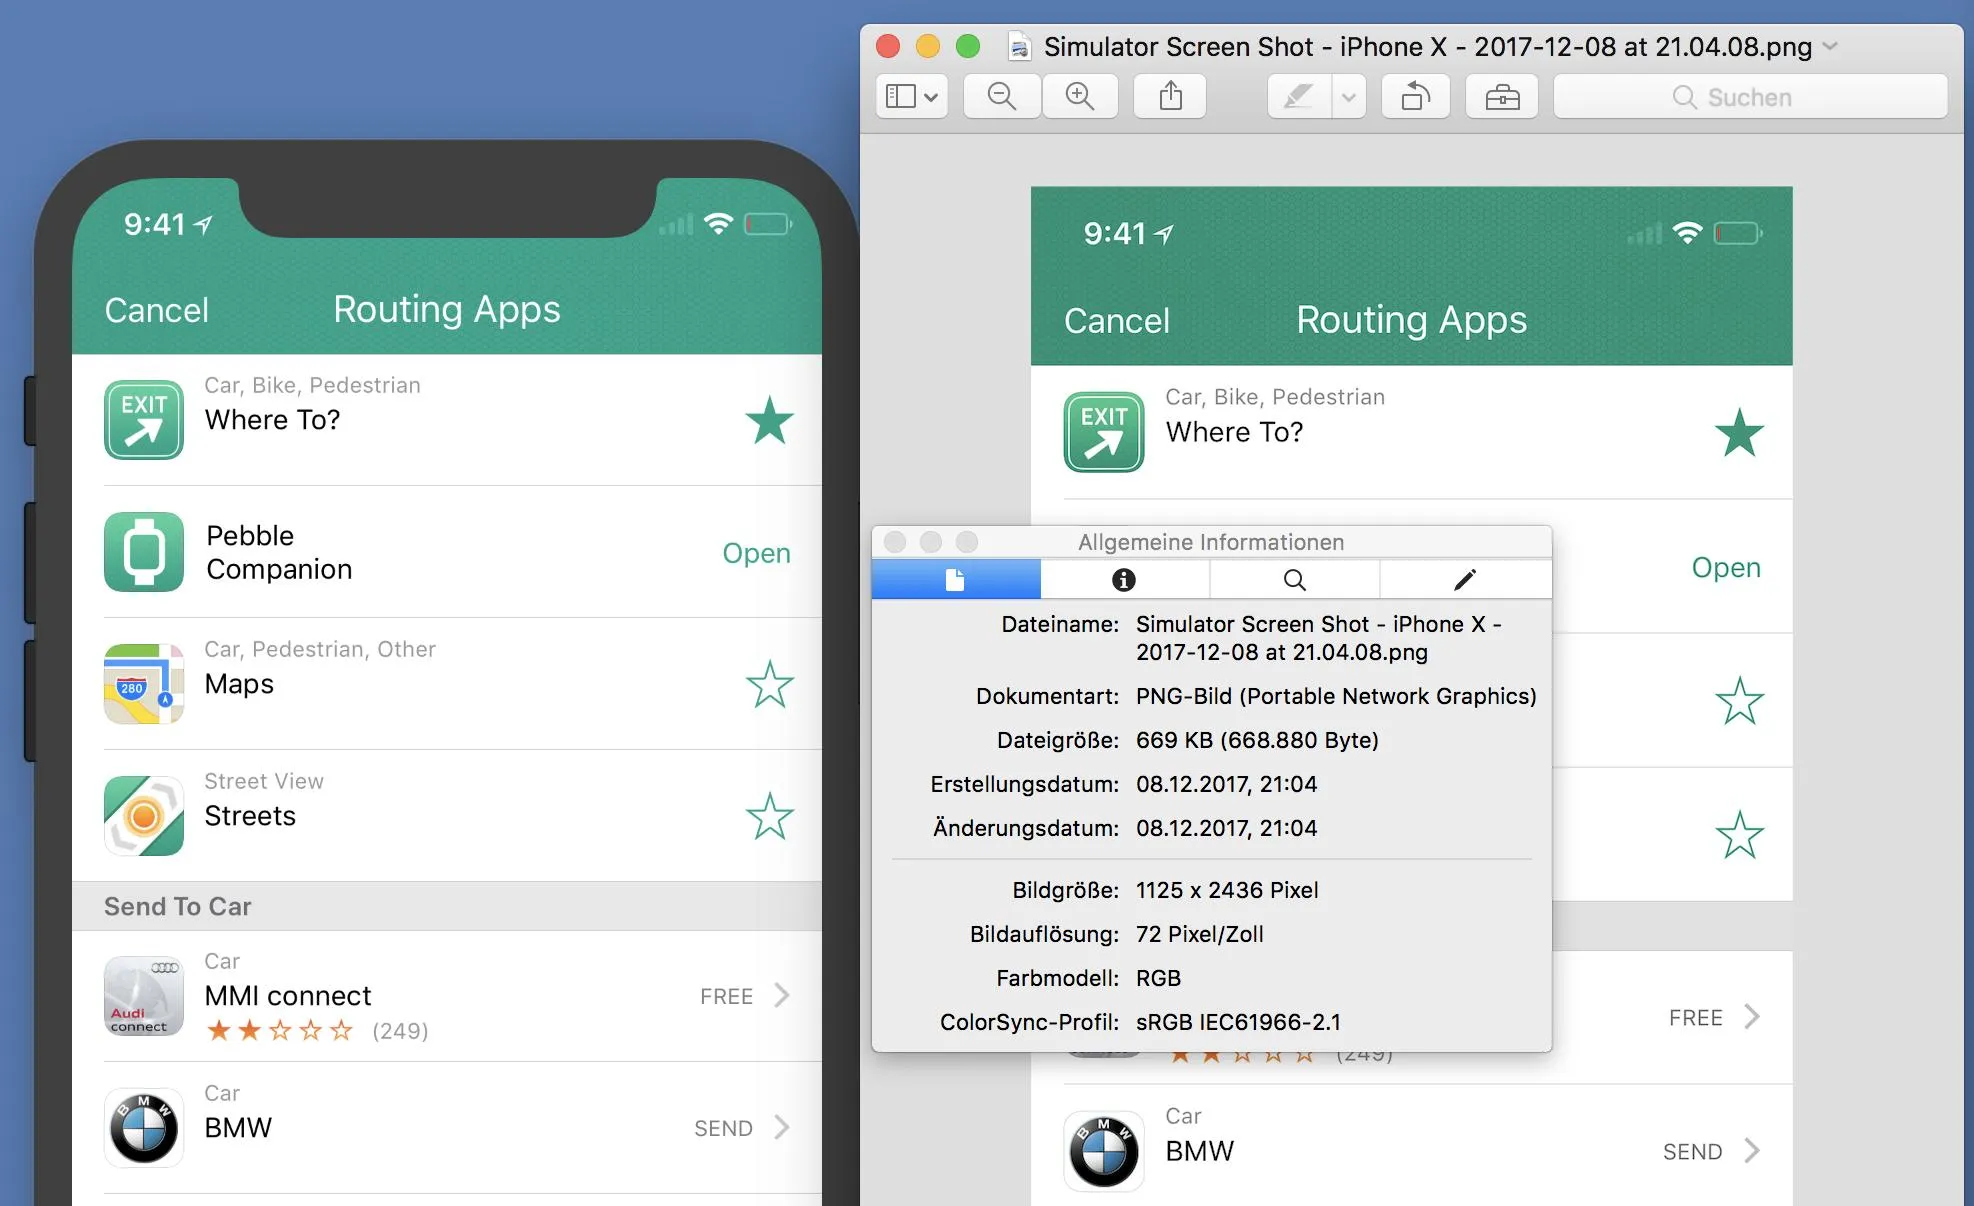
Task: Click the Pebble Companion app icon
Action: pyautogui.click(x=142, y=550)
